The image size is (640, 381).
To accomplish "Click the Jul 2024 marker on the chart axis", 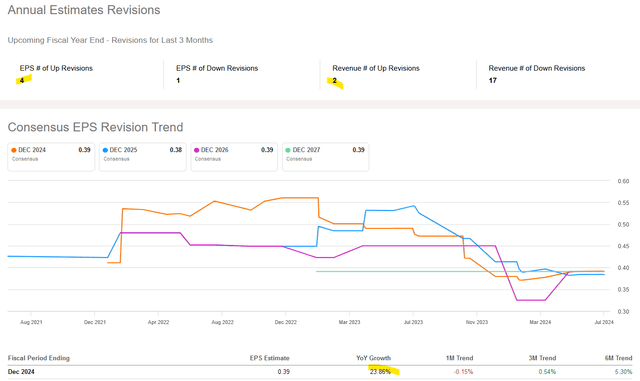I will pos(604,322).
